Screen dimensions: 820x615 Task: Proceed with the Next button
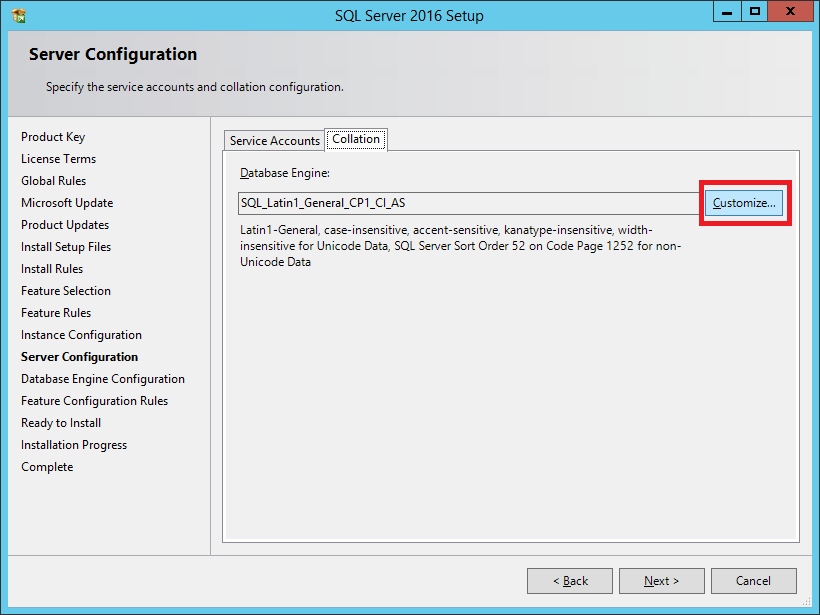(x=661, y=581)
